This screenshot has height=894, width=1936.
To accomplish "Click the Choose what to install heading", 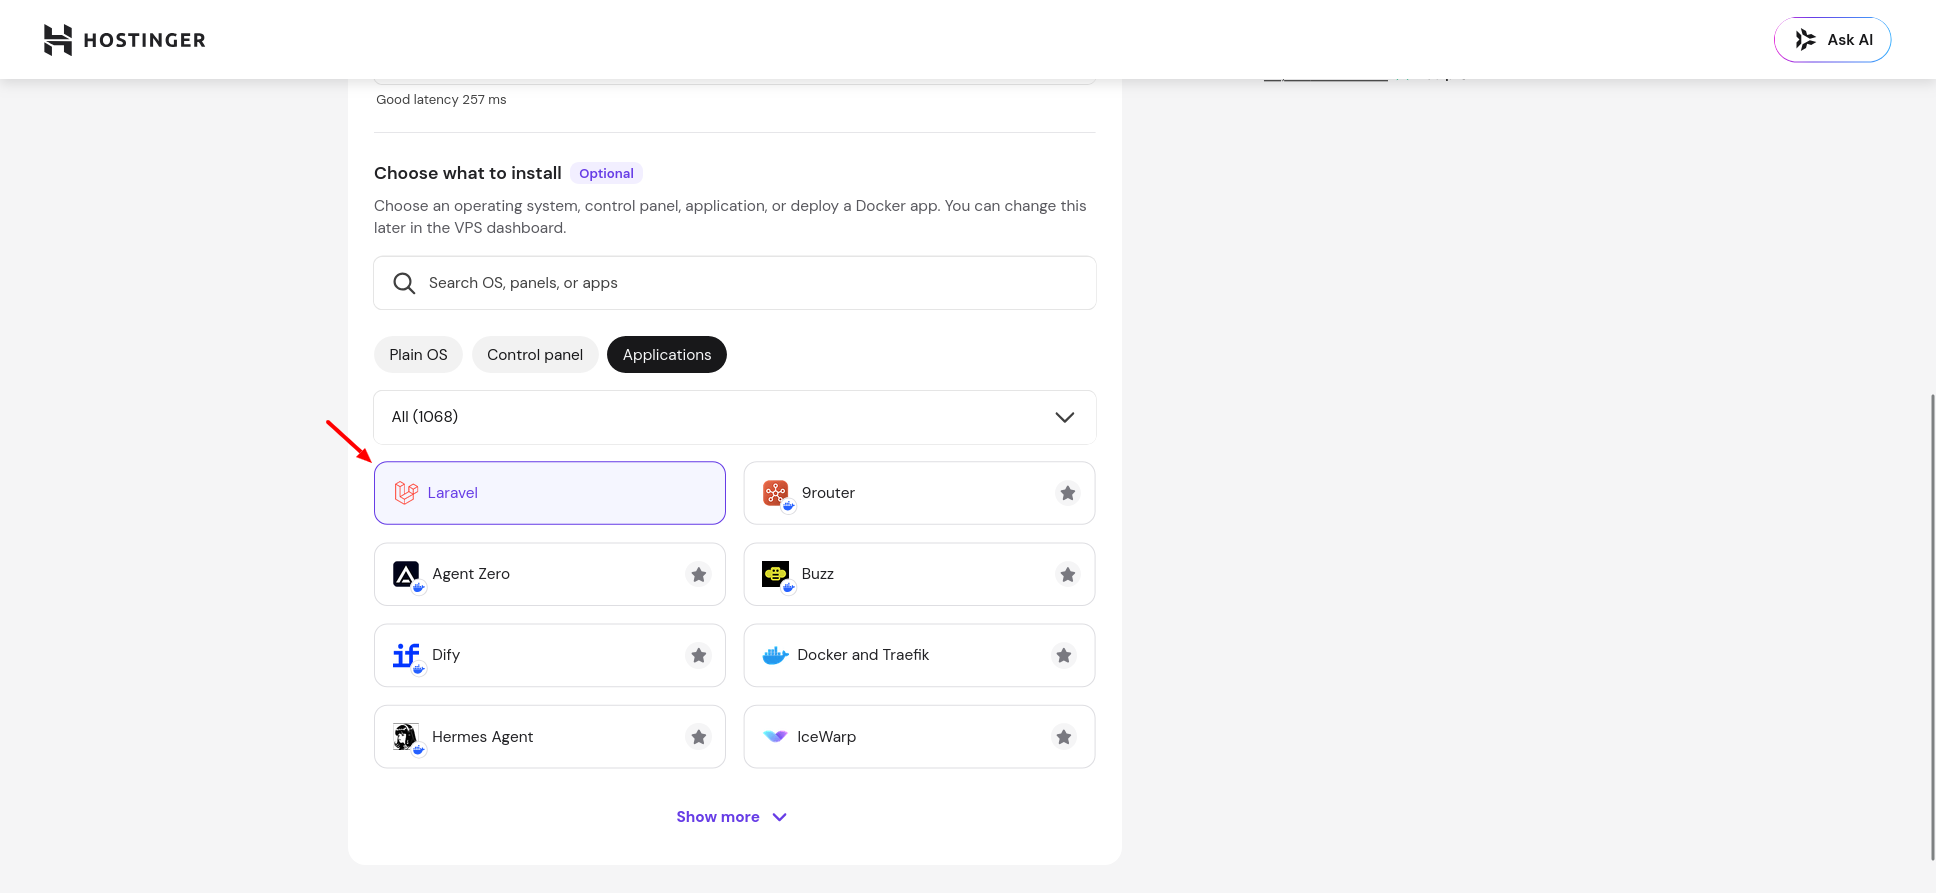I will [x=468, y=173].
